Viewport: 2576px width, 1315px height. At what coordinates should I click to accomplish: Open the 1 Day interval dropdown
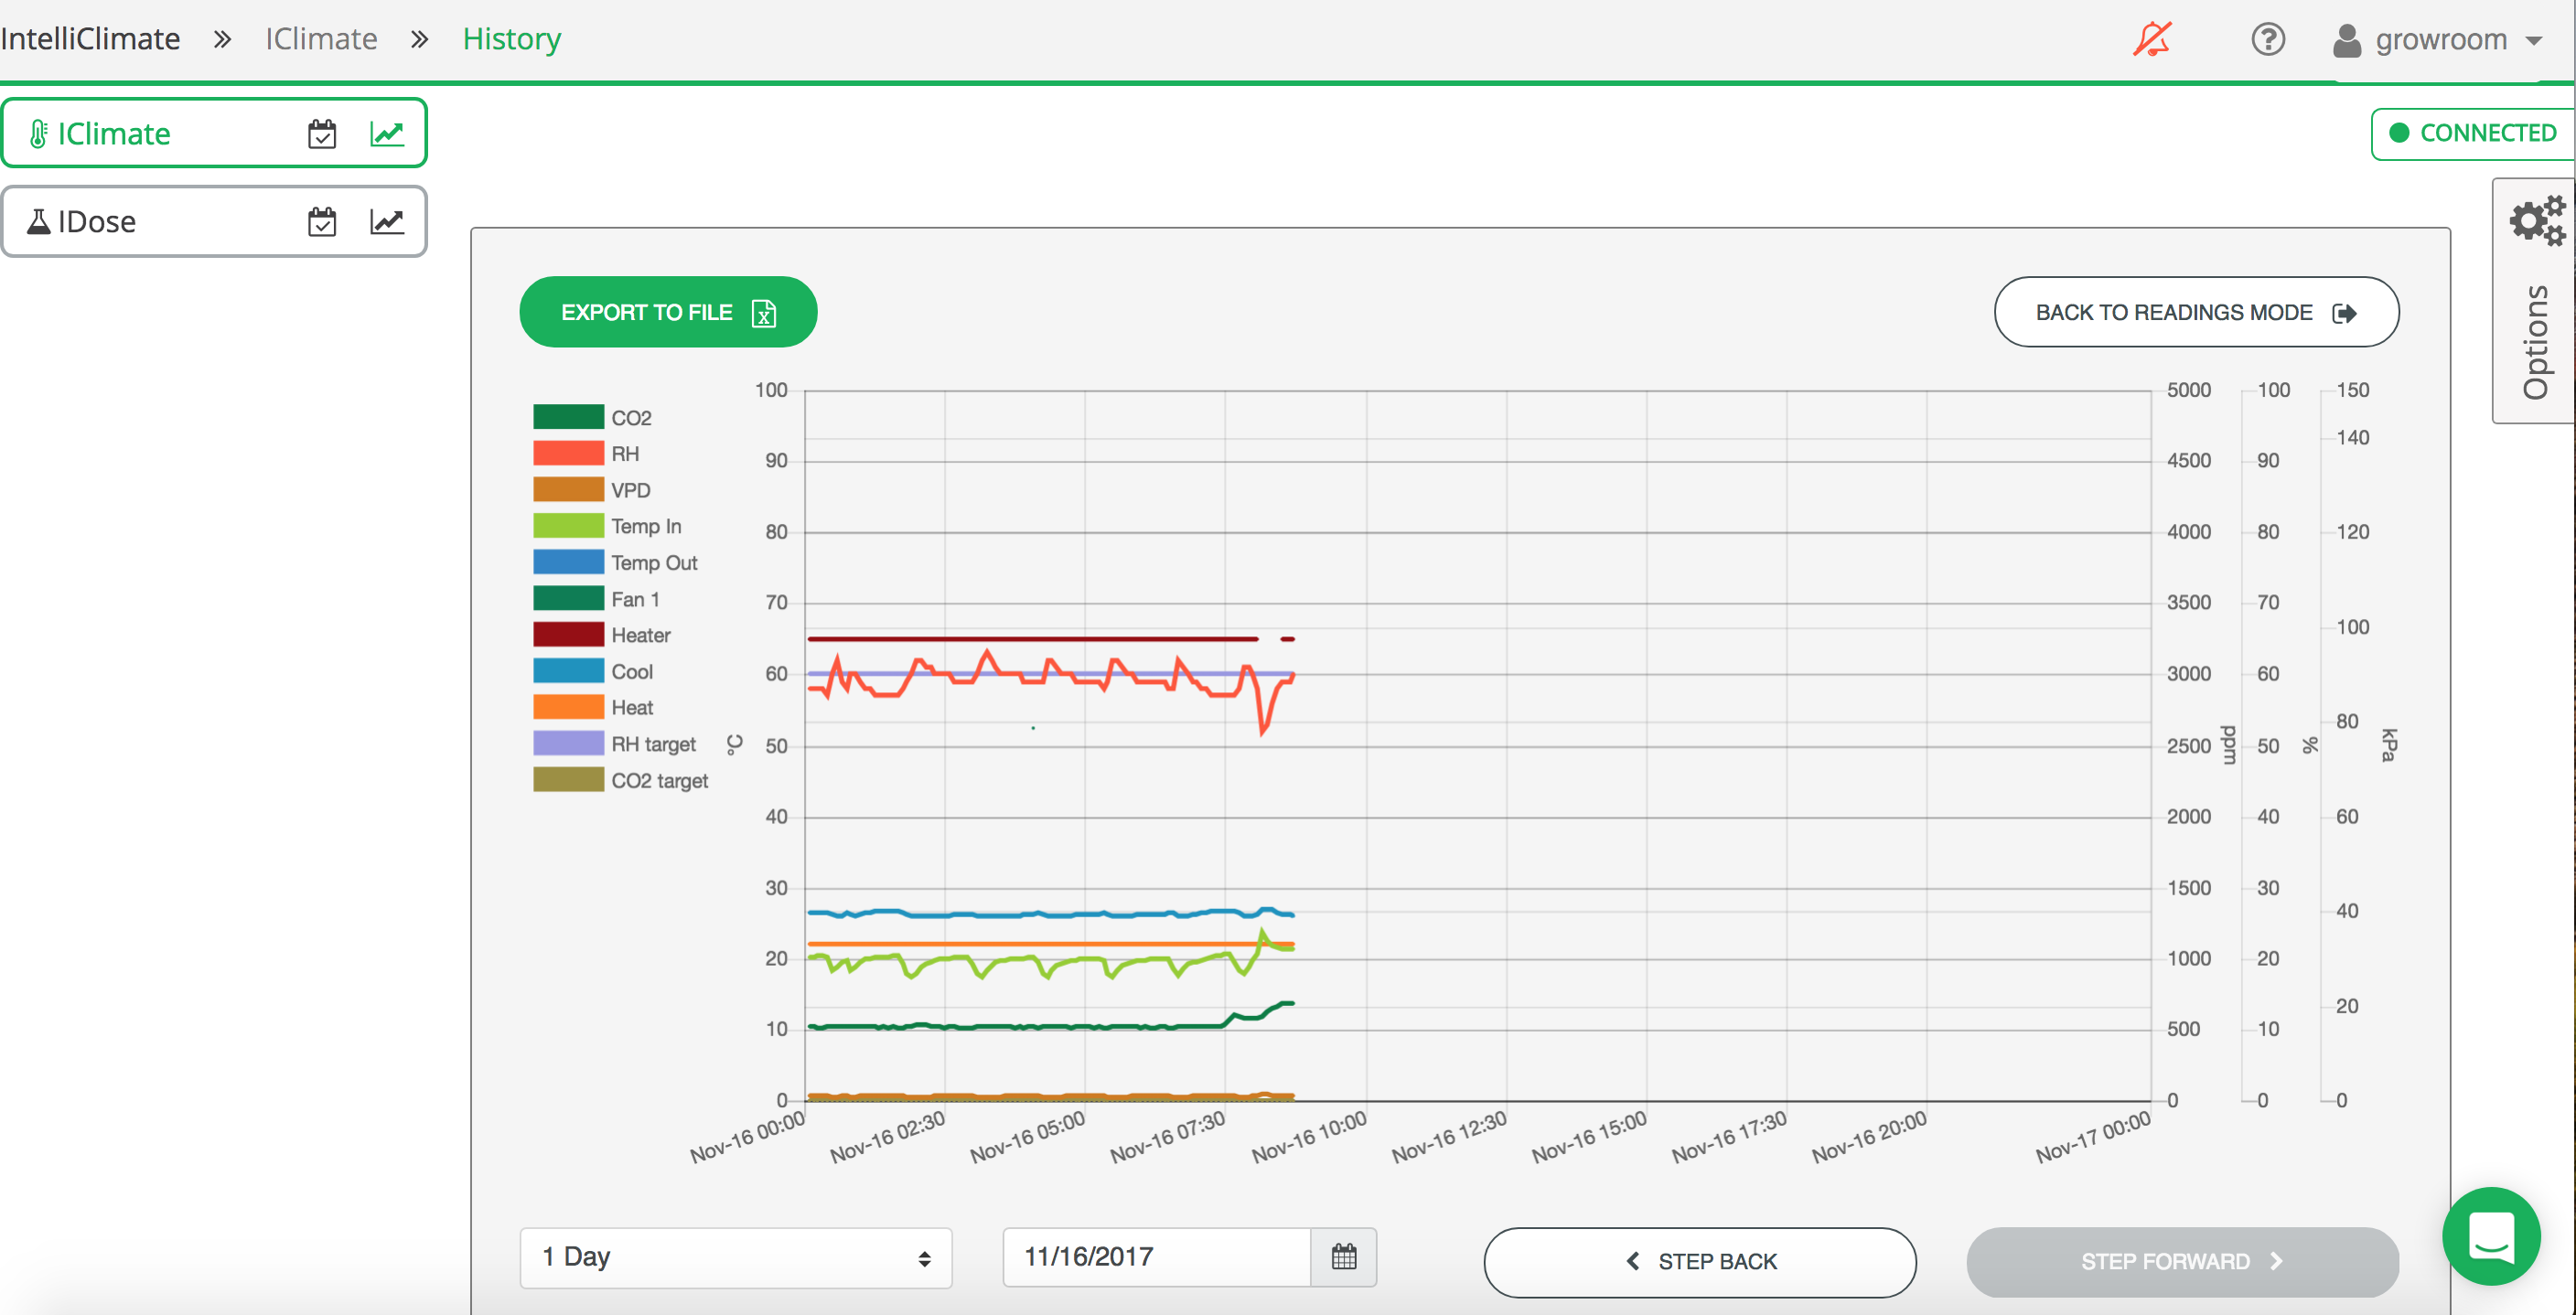coord(735,1257)
